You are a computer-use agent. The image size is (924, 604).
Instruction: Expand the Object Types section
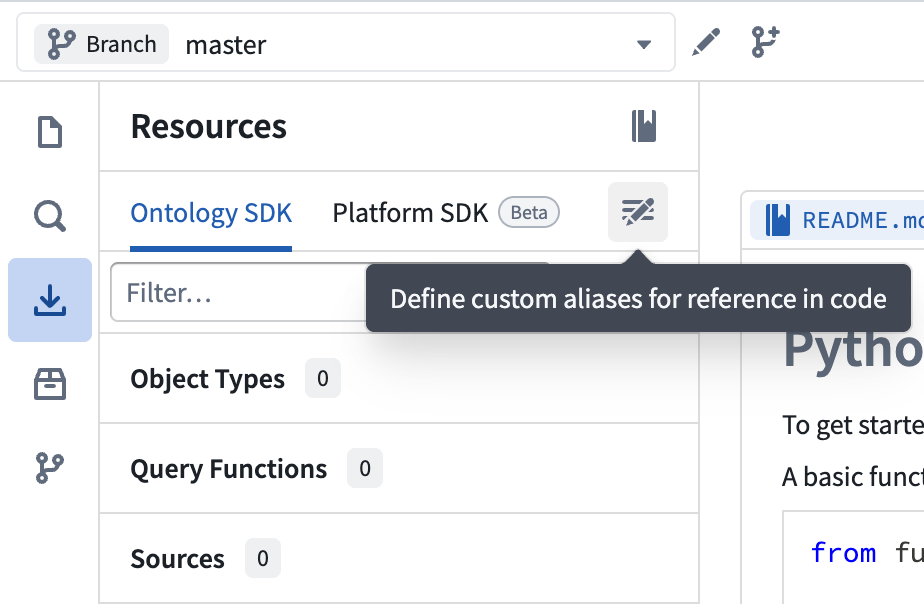(207, 379)
